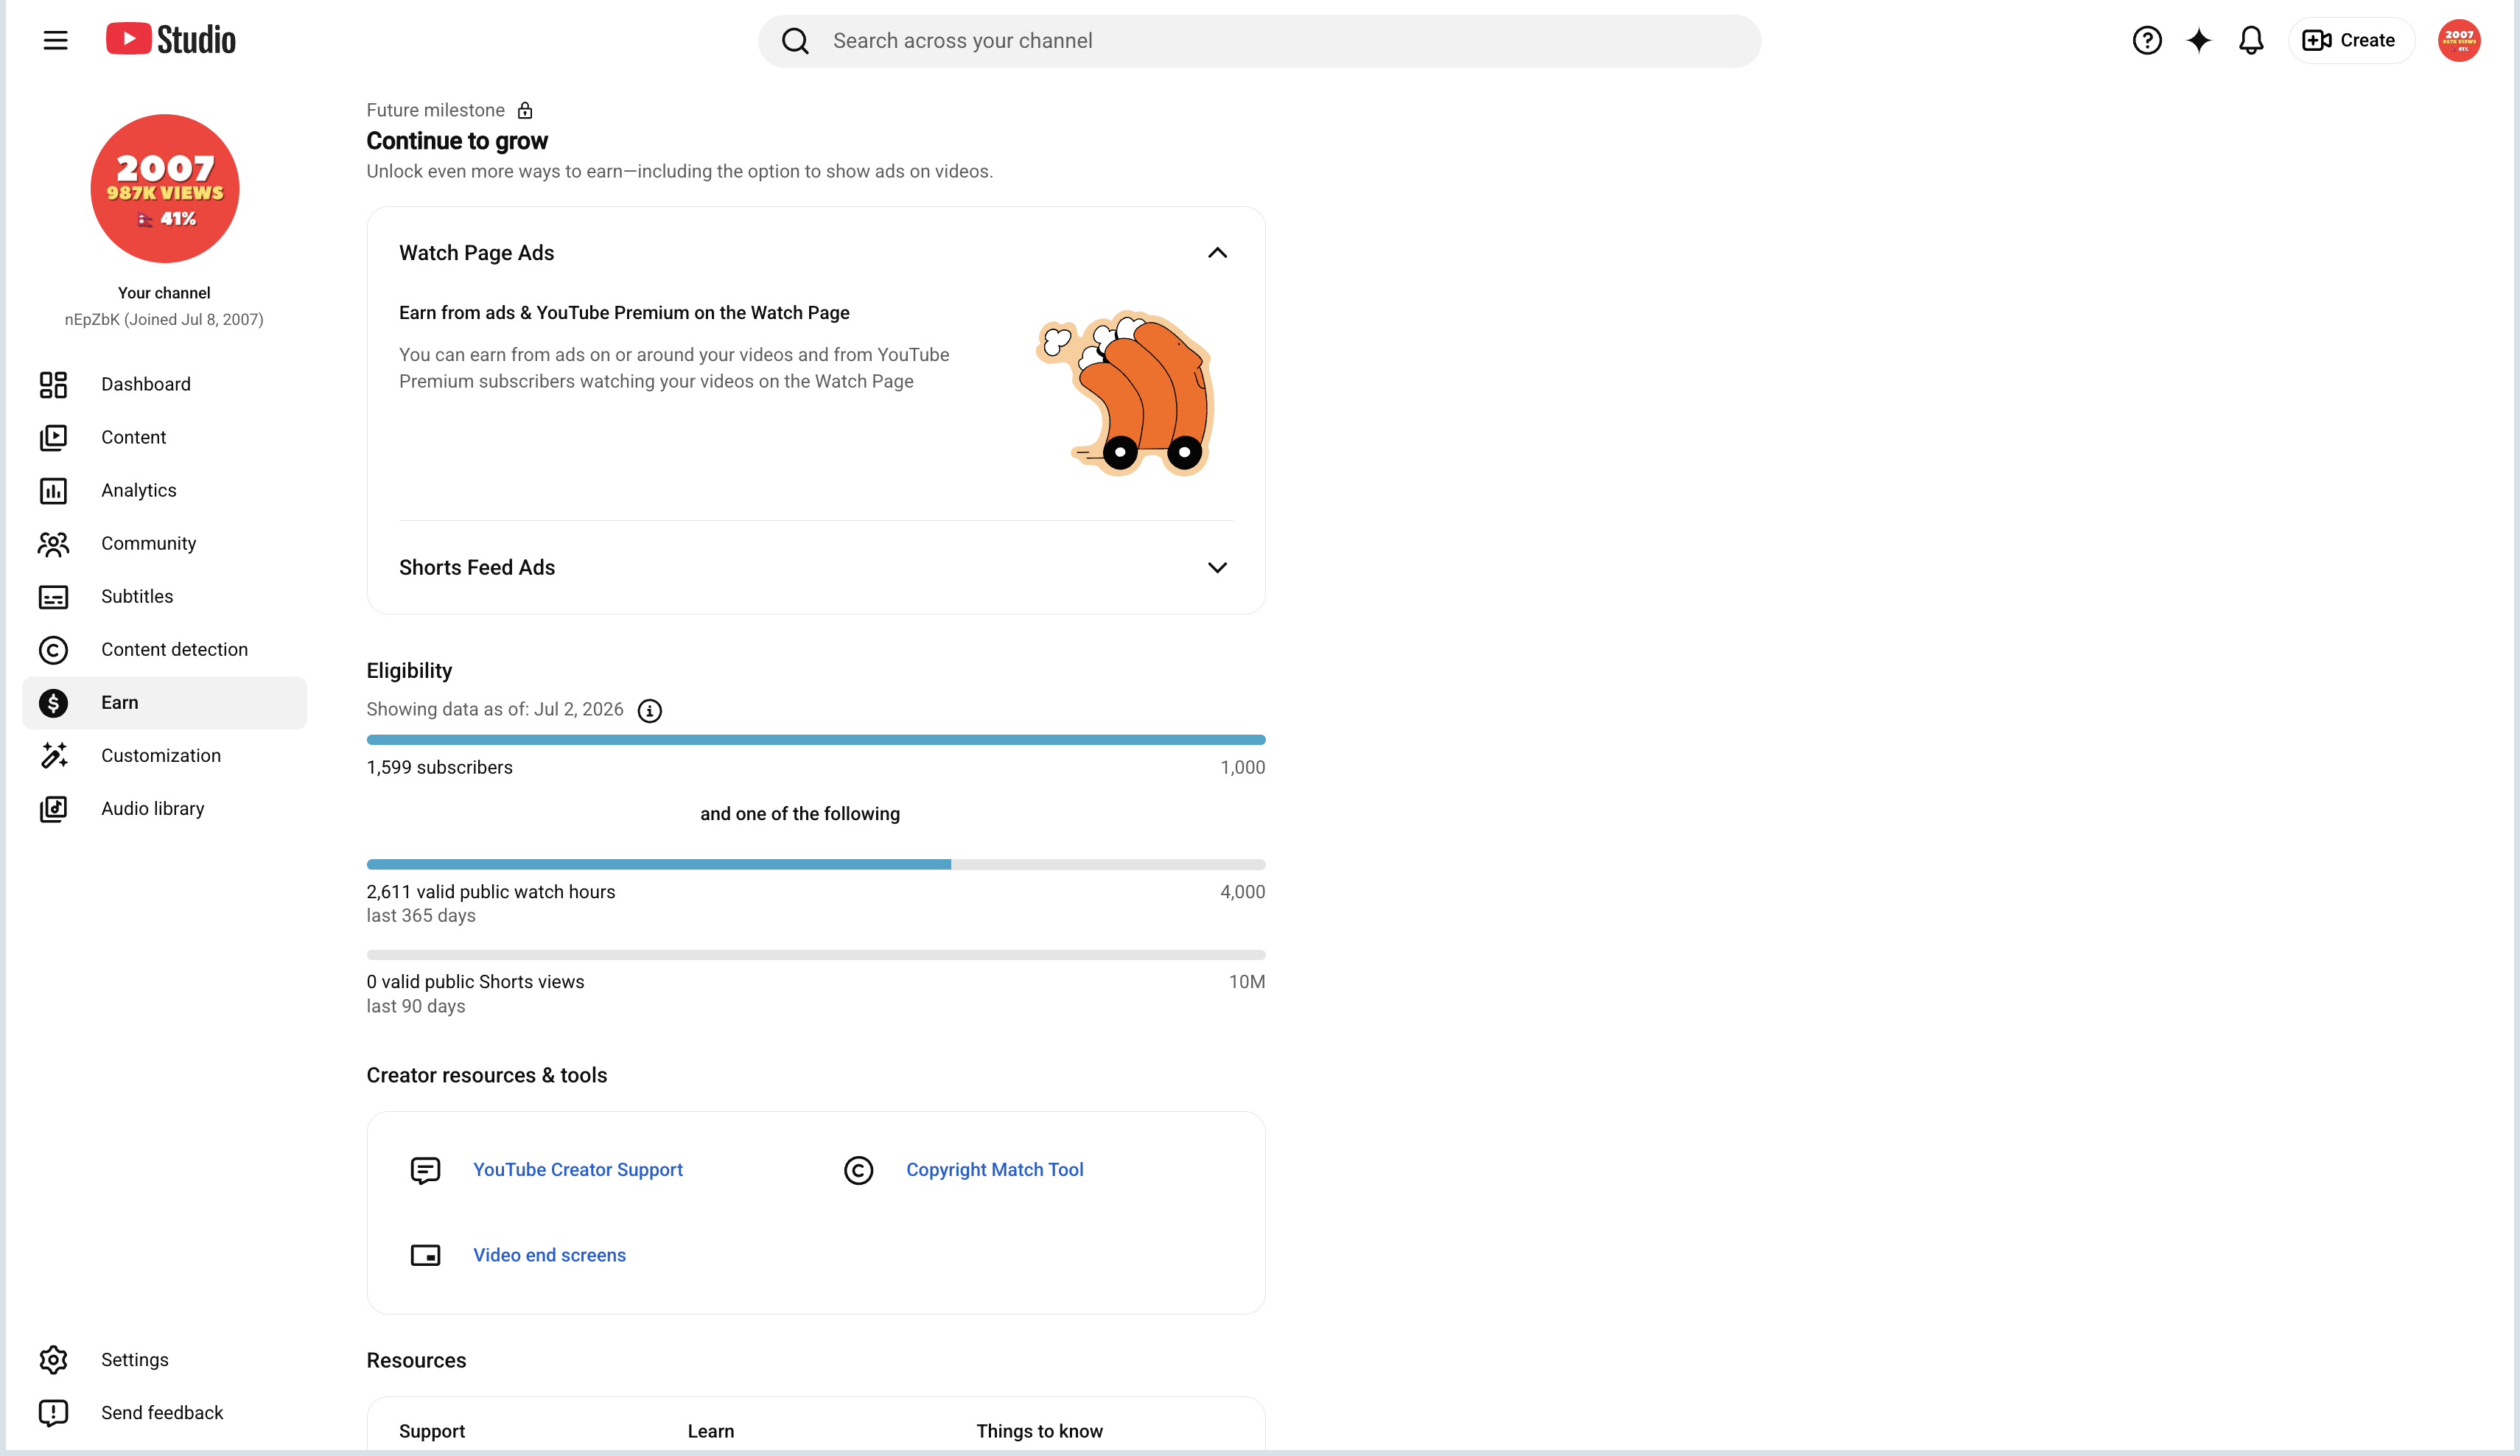Screen dimensions: 2520x1456
Task: Click the Send feedback icon
Action: click(53, 1413)
